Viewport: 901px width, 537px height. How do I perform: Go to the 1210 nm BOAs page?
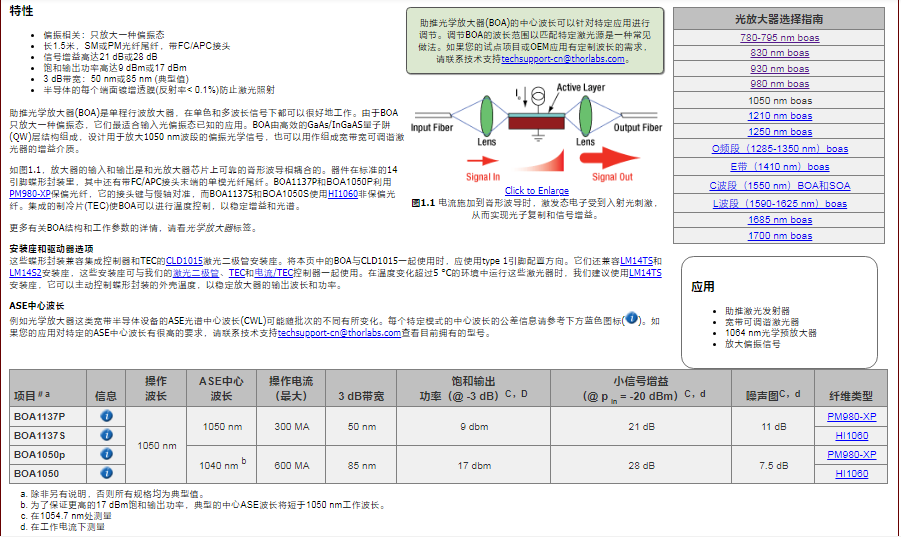coord(779,116)
